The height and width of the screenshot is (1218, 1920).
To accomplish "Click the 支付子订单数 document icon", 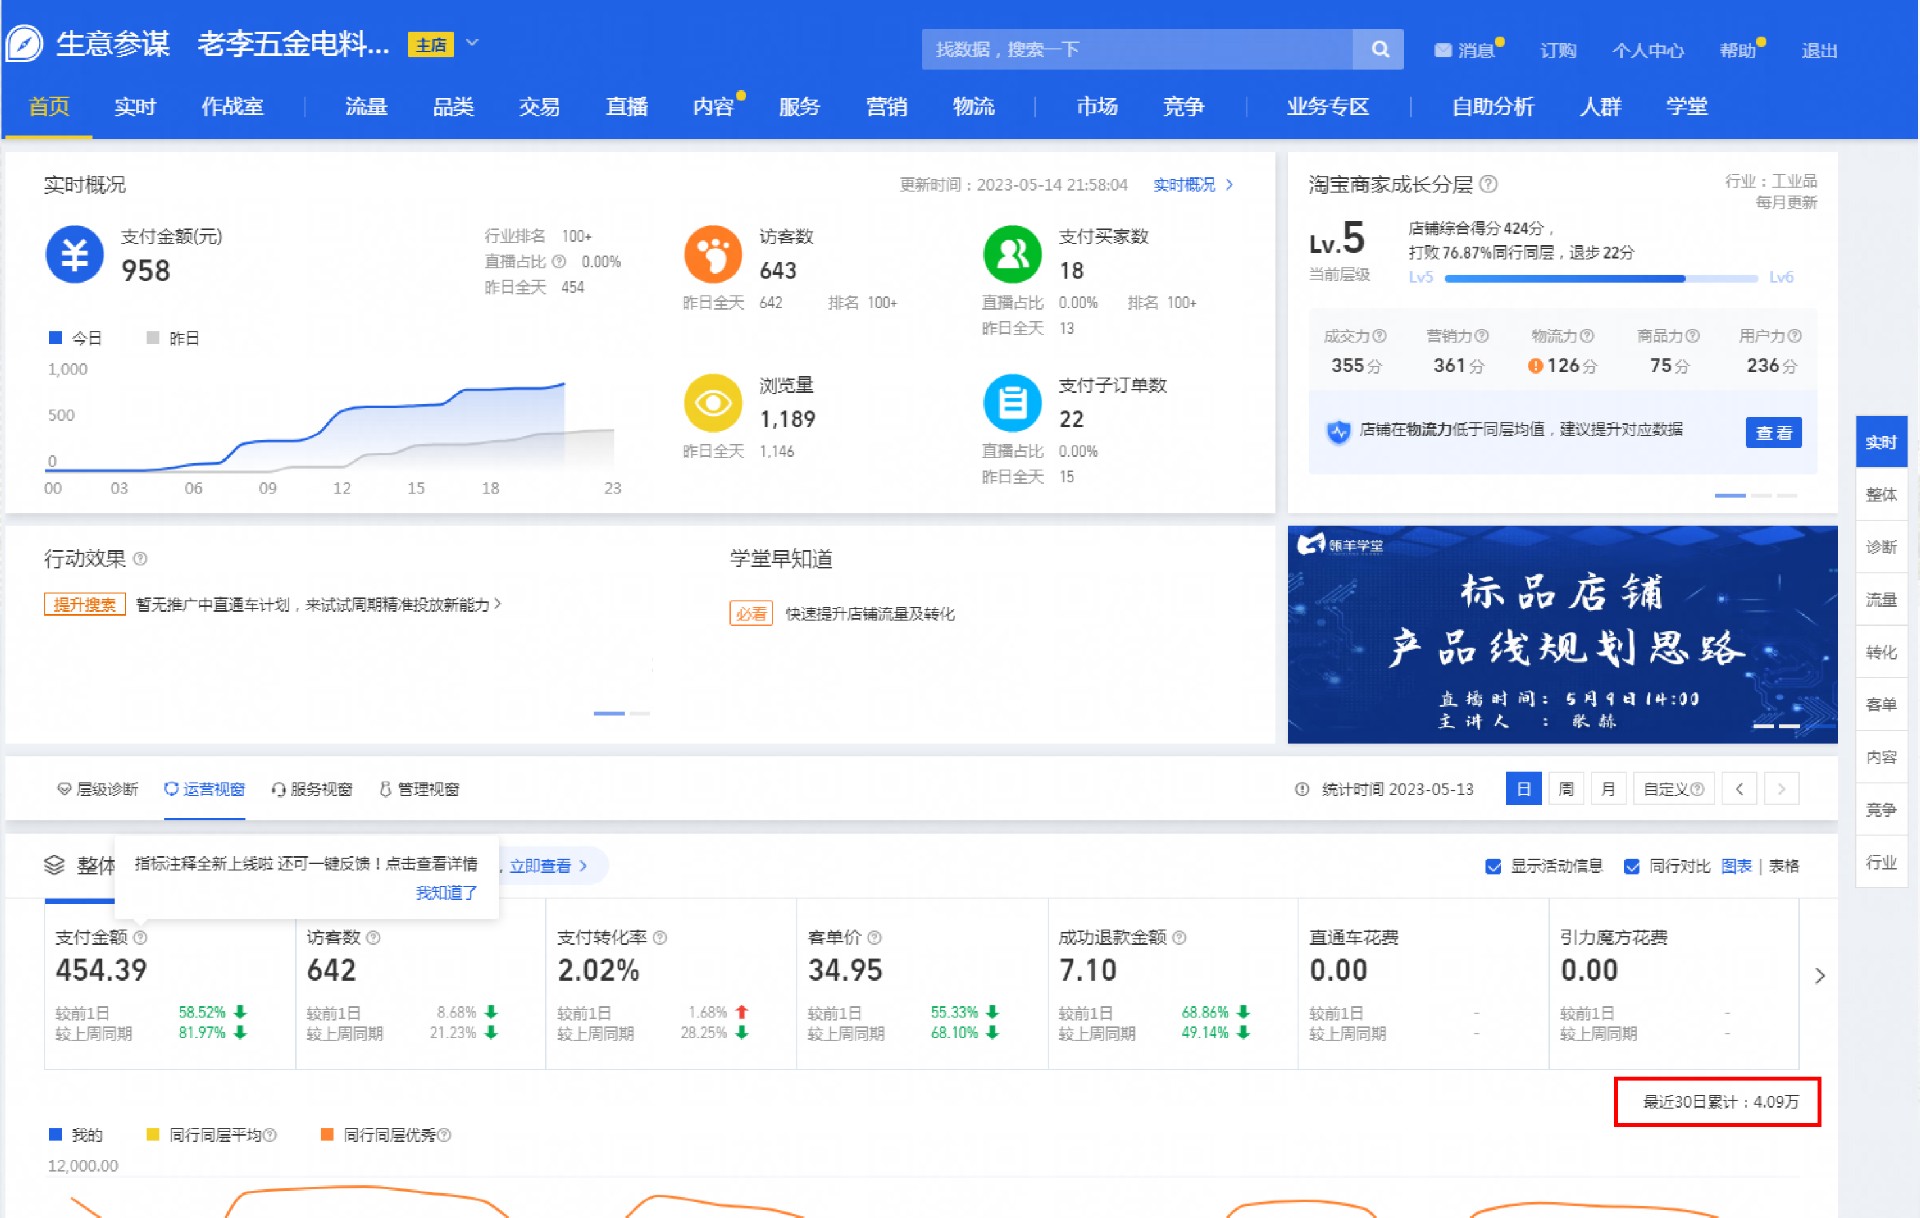I will (1012, 404).
